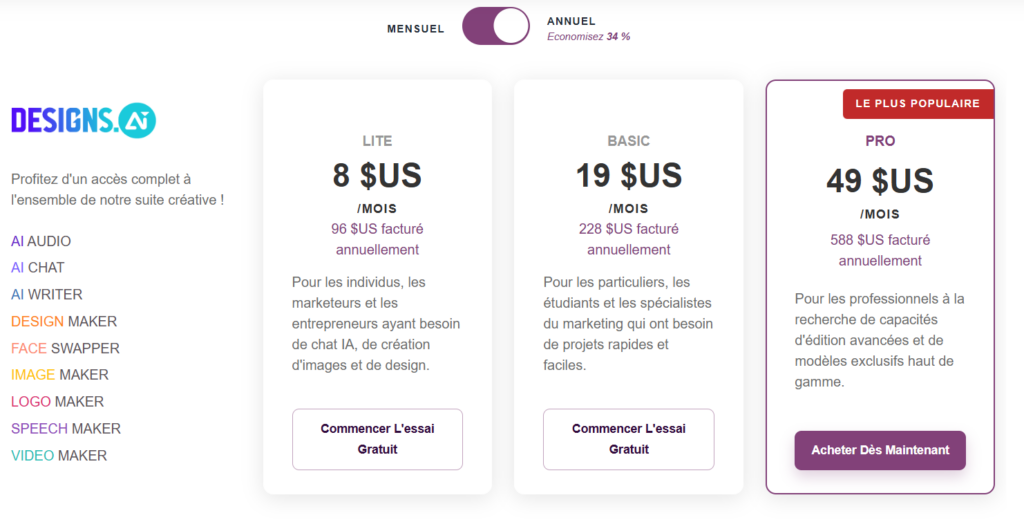Open the FACE SWAPPER tool link
The image size is (1024, 520).
[x=65, y=348]
